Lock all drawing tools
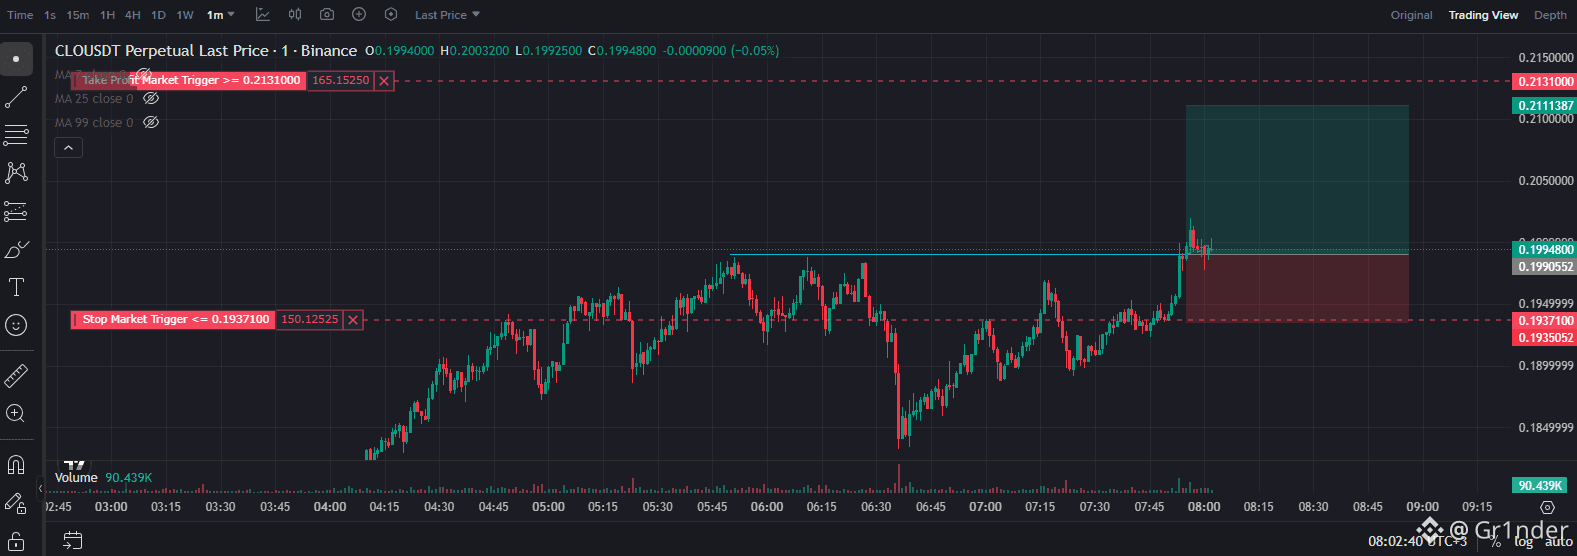The height and width of the screenshot is (556, 1577). click(16, 541)
